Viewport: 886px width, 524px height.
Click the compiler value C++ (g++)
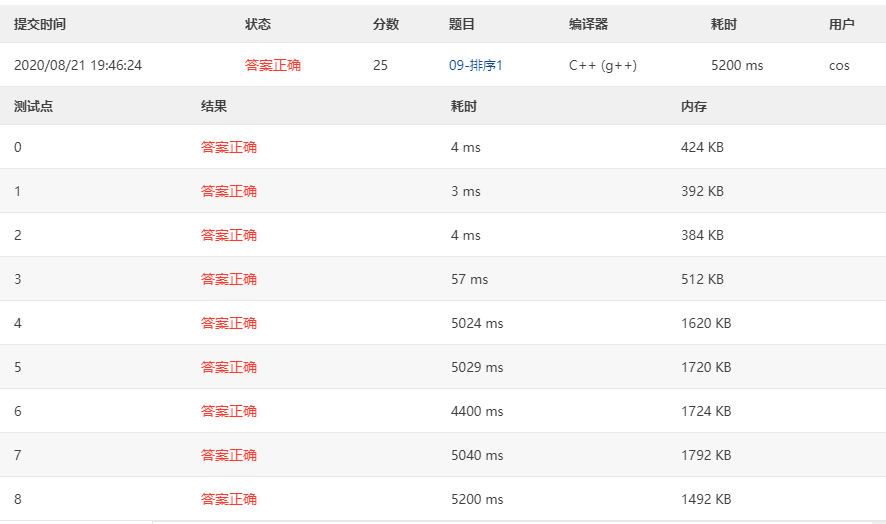point(603,66)
